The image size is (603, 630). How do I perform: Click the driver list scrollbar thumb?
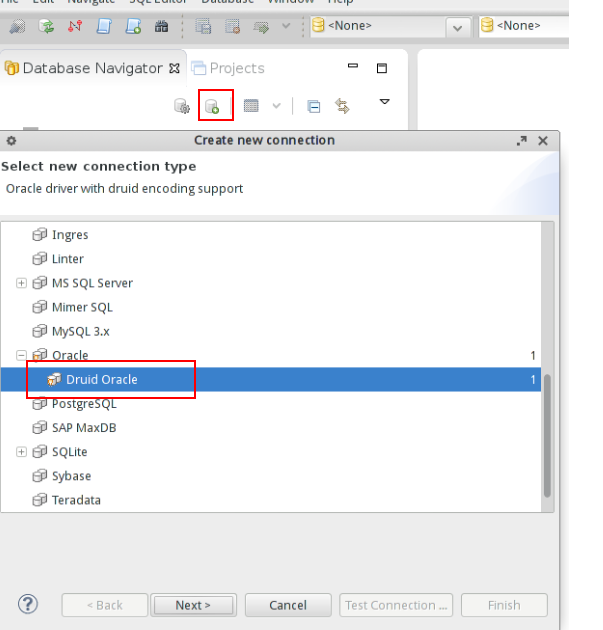click(547, 436)
